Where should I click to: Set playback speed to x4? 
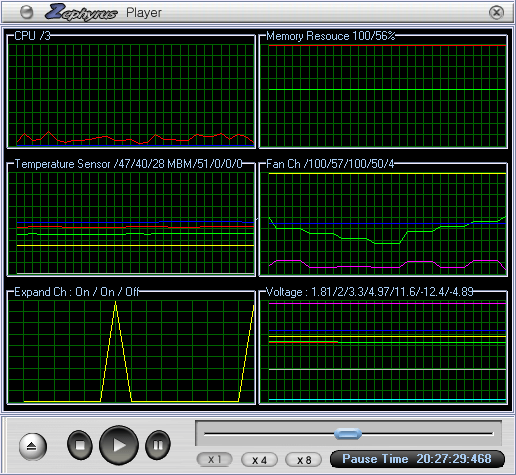259,460
